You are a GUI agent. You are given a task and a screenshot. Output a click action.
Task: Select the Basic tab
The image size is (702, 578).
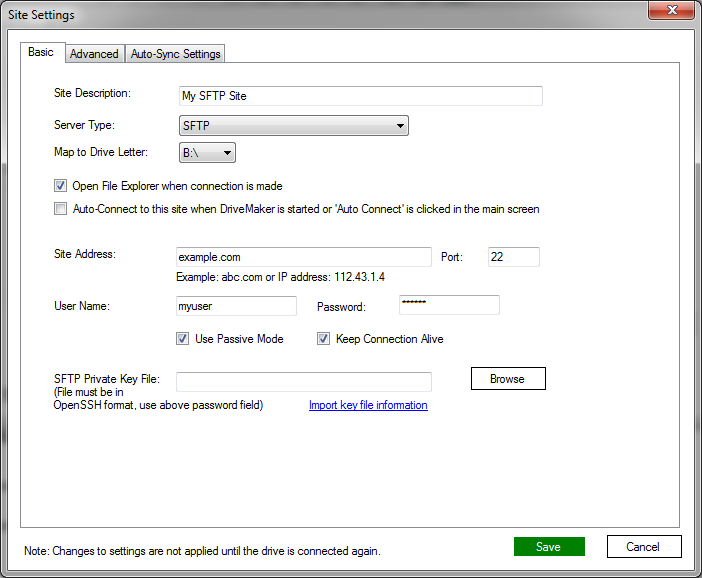coord(41,52)
